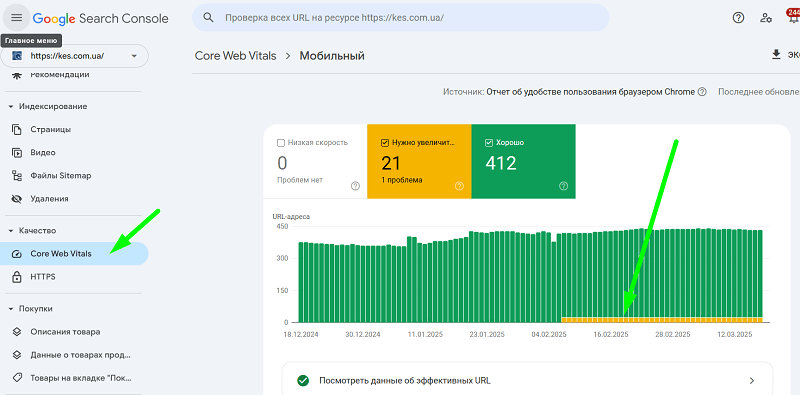Click the Google Search Console logo
The width and height of the screenshot is (800, 395).
tap(101, 18)
